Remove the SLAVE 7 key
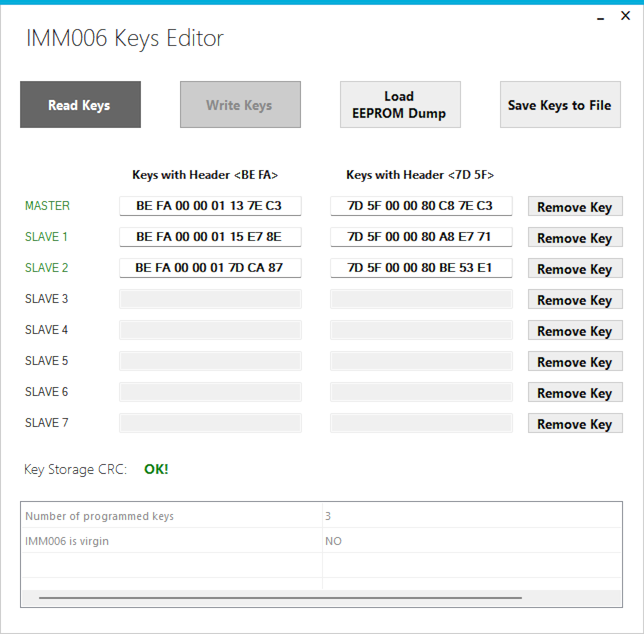The height and width of the screenshot is (634, 644). pos(575,423)
